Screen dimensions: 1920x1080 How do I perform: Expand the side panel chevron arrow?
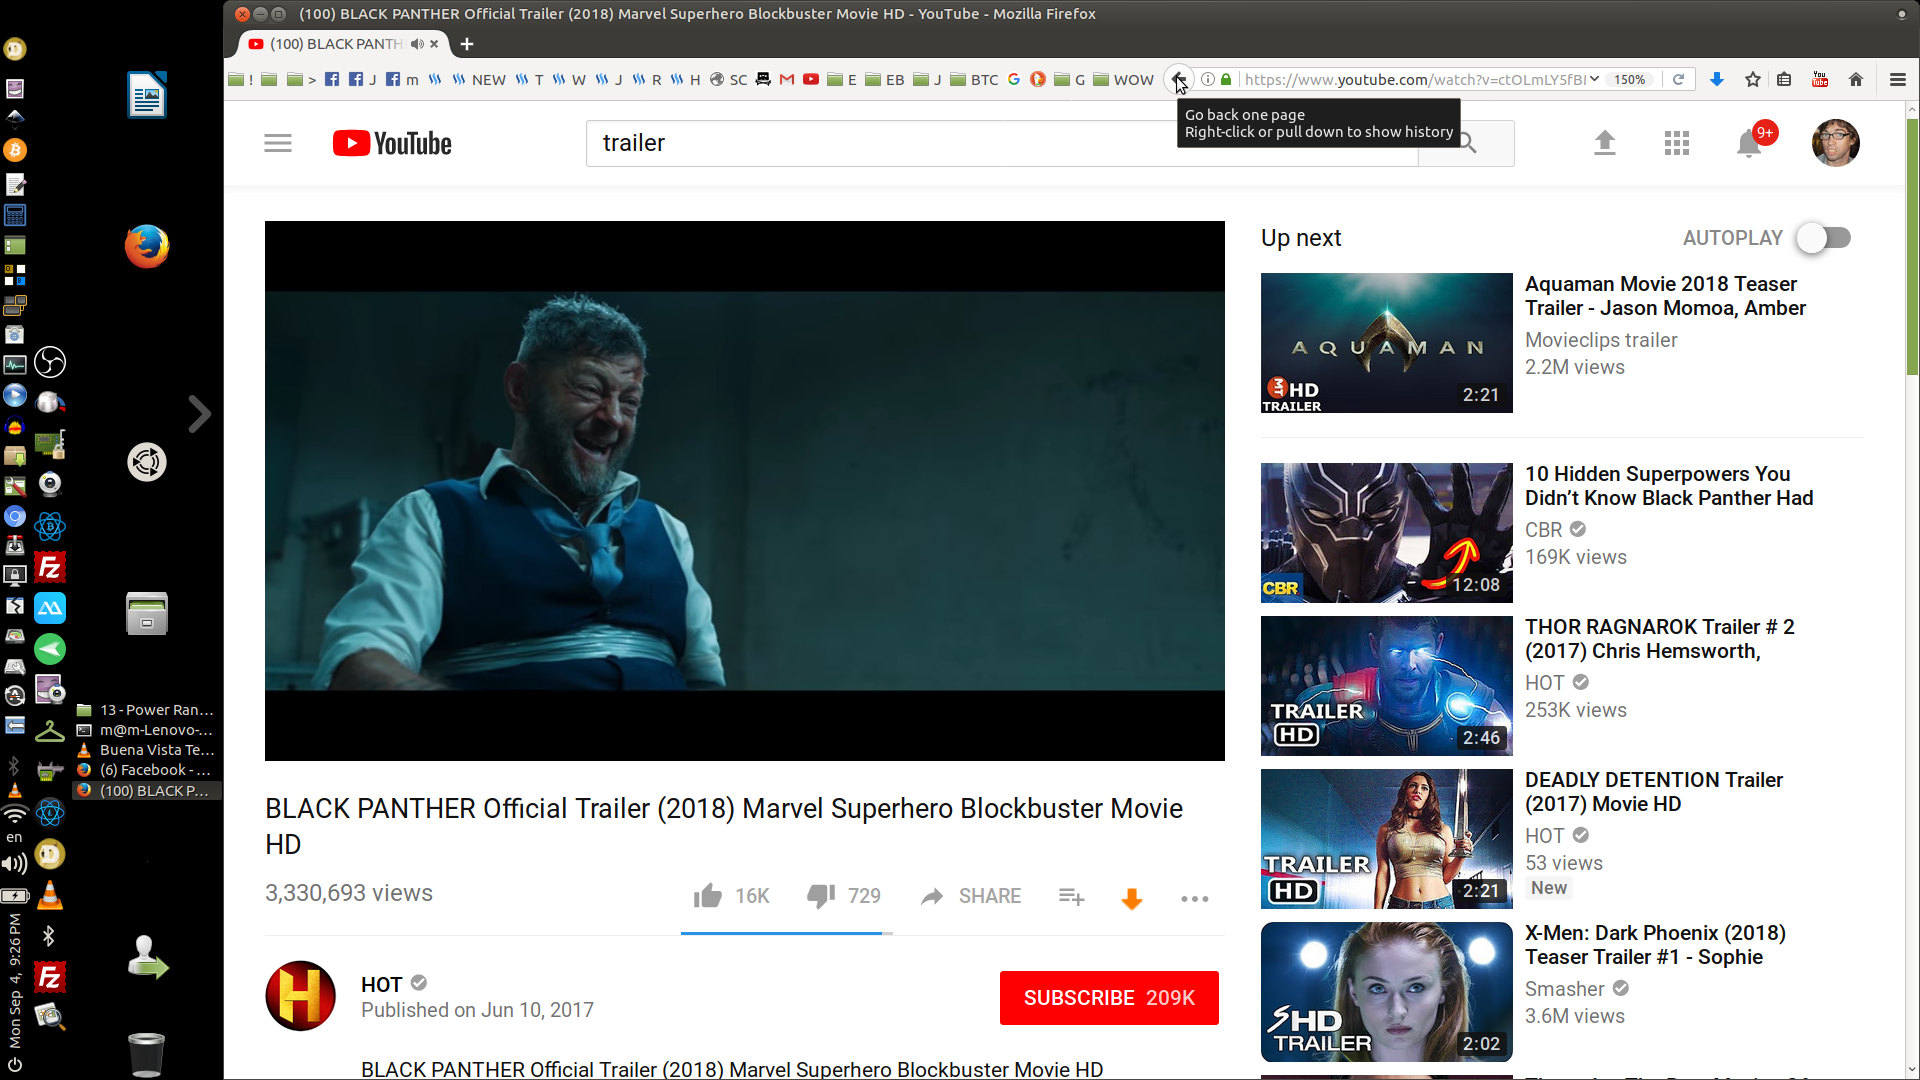point(199,414)
